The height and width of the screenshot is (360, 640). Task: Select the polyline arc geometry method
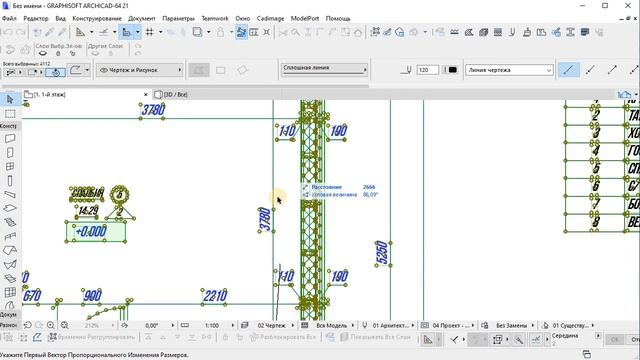pyautogui.click(x=76, y=70)
